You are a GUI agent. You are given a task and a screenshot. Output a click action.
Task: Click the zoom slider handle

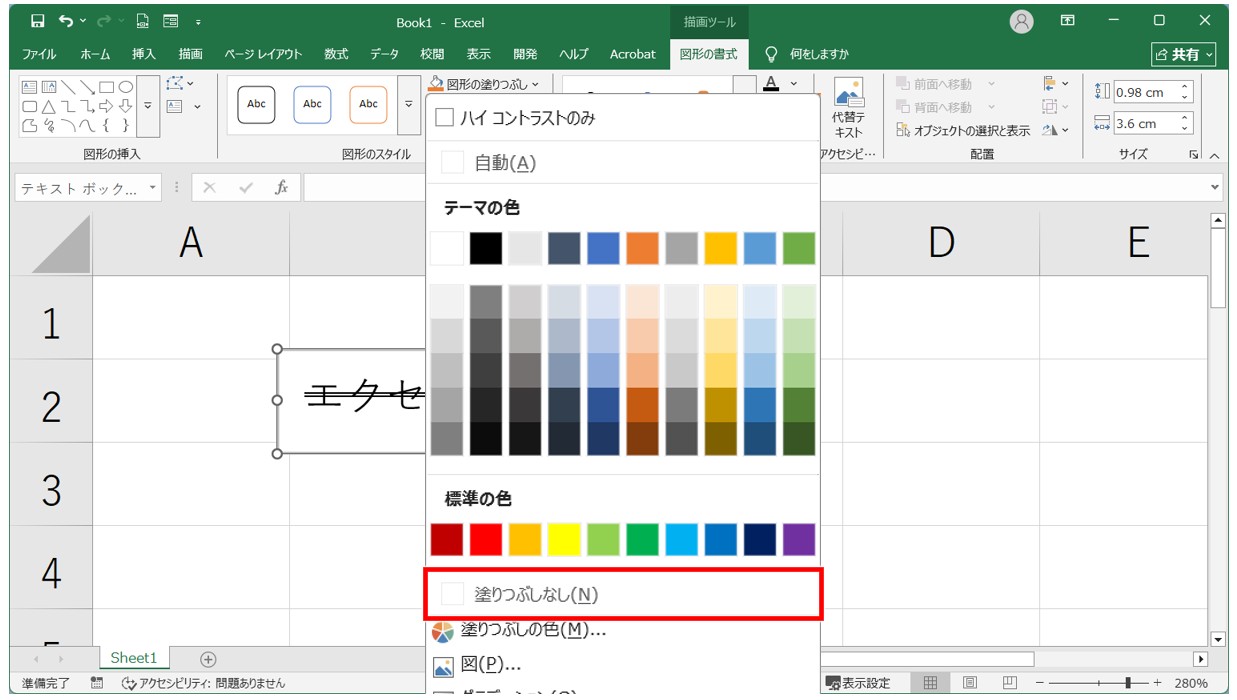tap(1128, 683)
